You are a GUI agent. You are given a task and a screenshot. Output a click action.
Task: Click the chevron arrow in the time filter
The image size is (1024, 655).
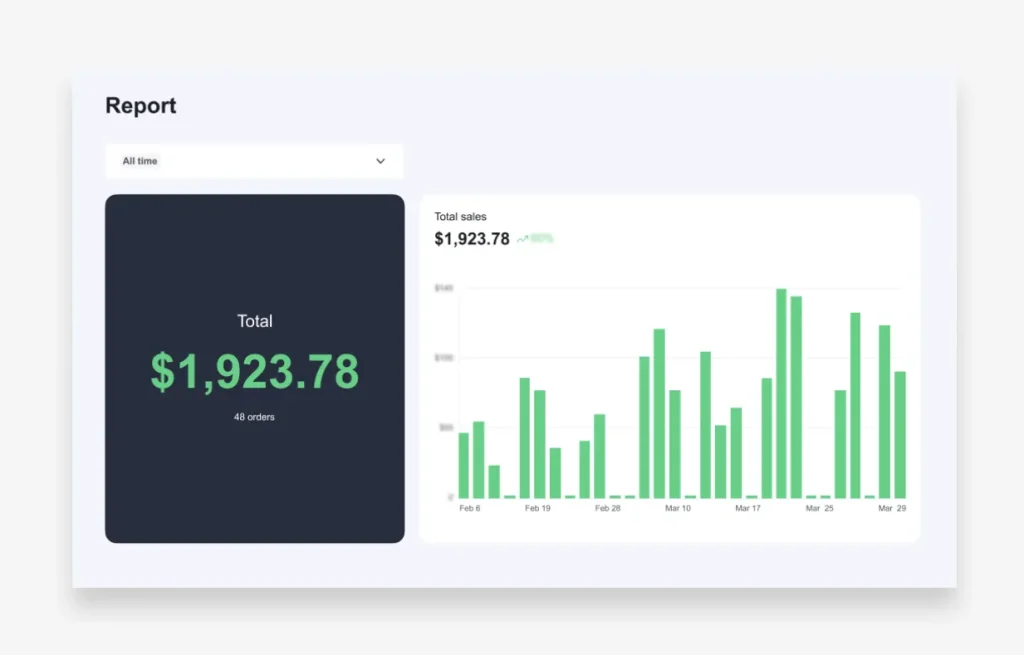380,161
